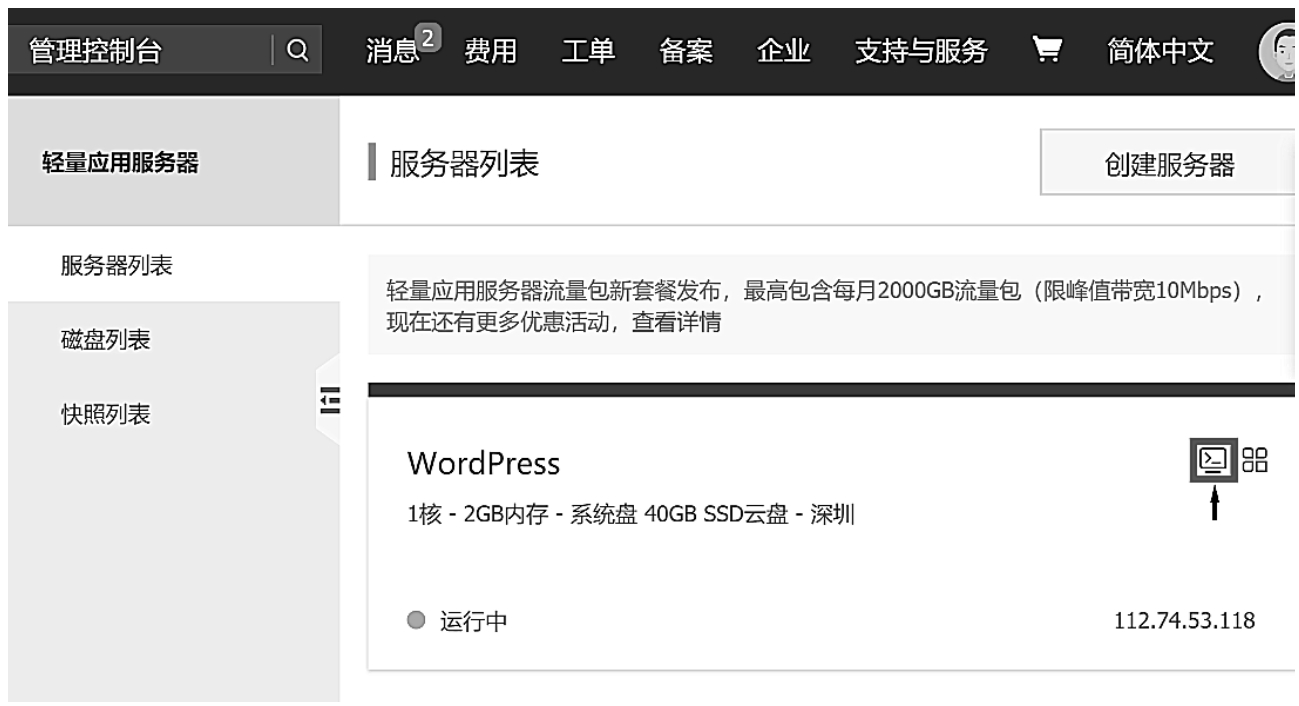Image resolution: width=1299 pixels, height=706 pixels.
Task: Open the WordPress server title
Action: [x=484, y=463]
